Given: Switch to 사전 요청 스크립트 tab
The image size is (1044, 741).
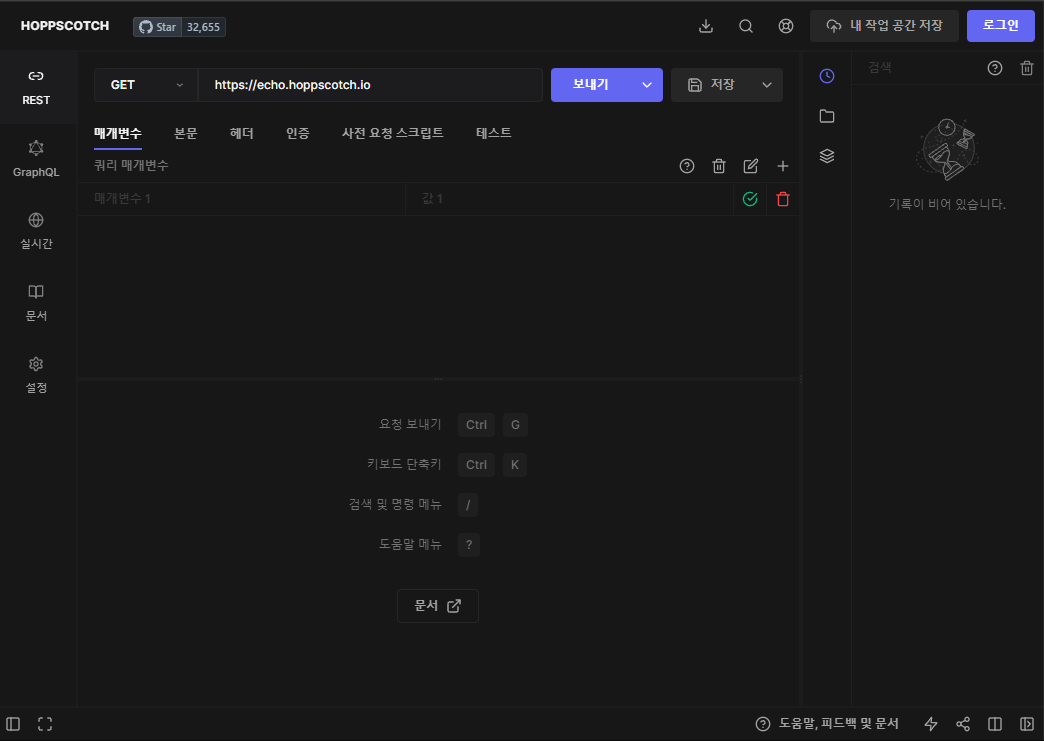Looking at the screenshot, I should tap(392, 133).
